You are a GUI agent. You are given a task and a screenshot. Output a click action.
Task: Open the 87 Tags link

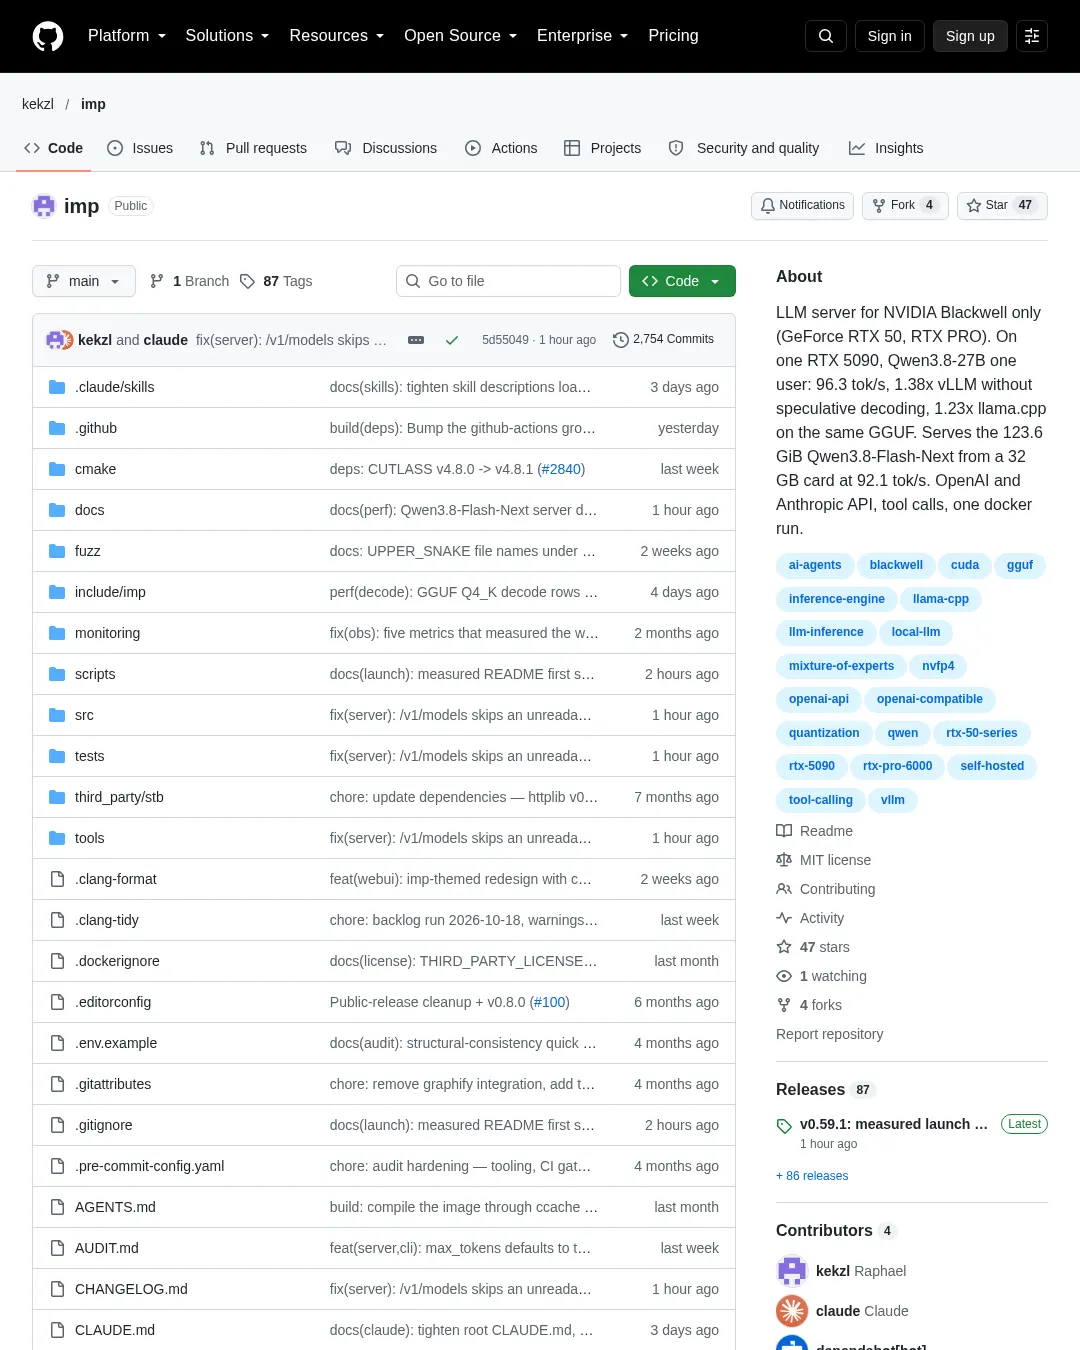pos(277,281)
